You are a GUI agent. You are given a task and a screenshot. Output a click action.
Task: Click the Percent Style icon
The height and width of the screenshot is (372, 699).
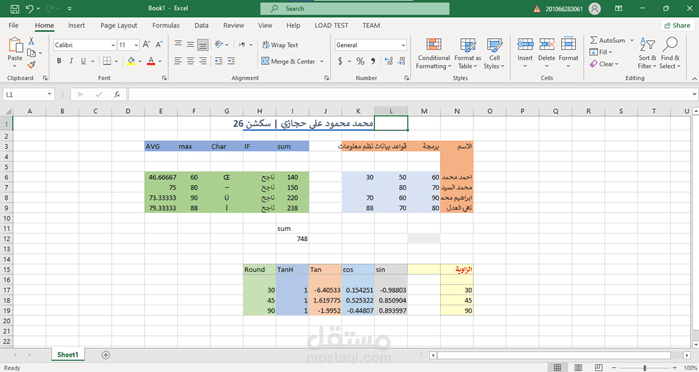point(360,61)
